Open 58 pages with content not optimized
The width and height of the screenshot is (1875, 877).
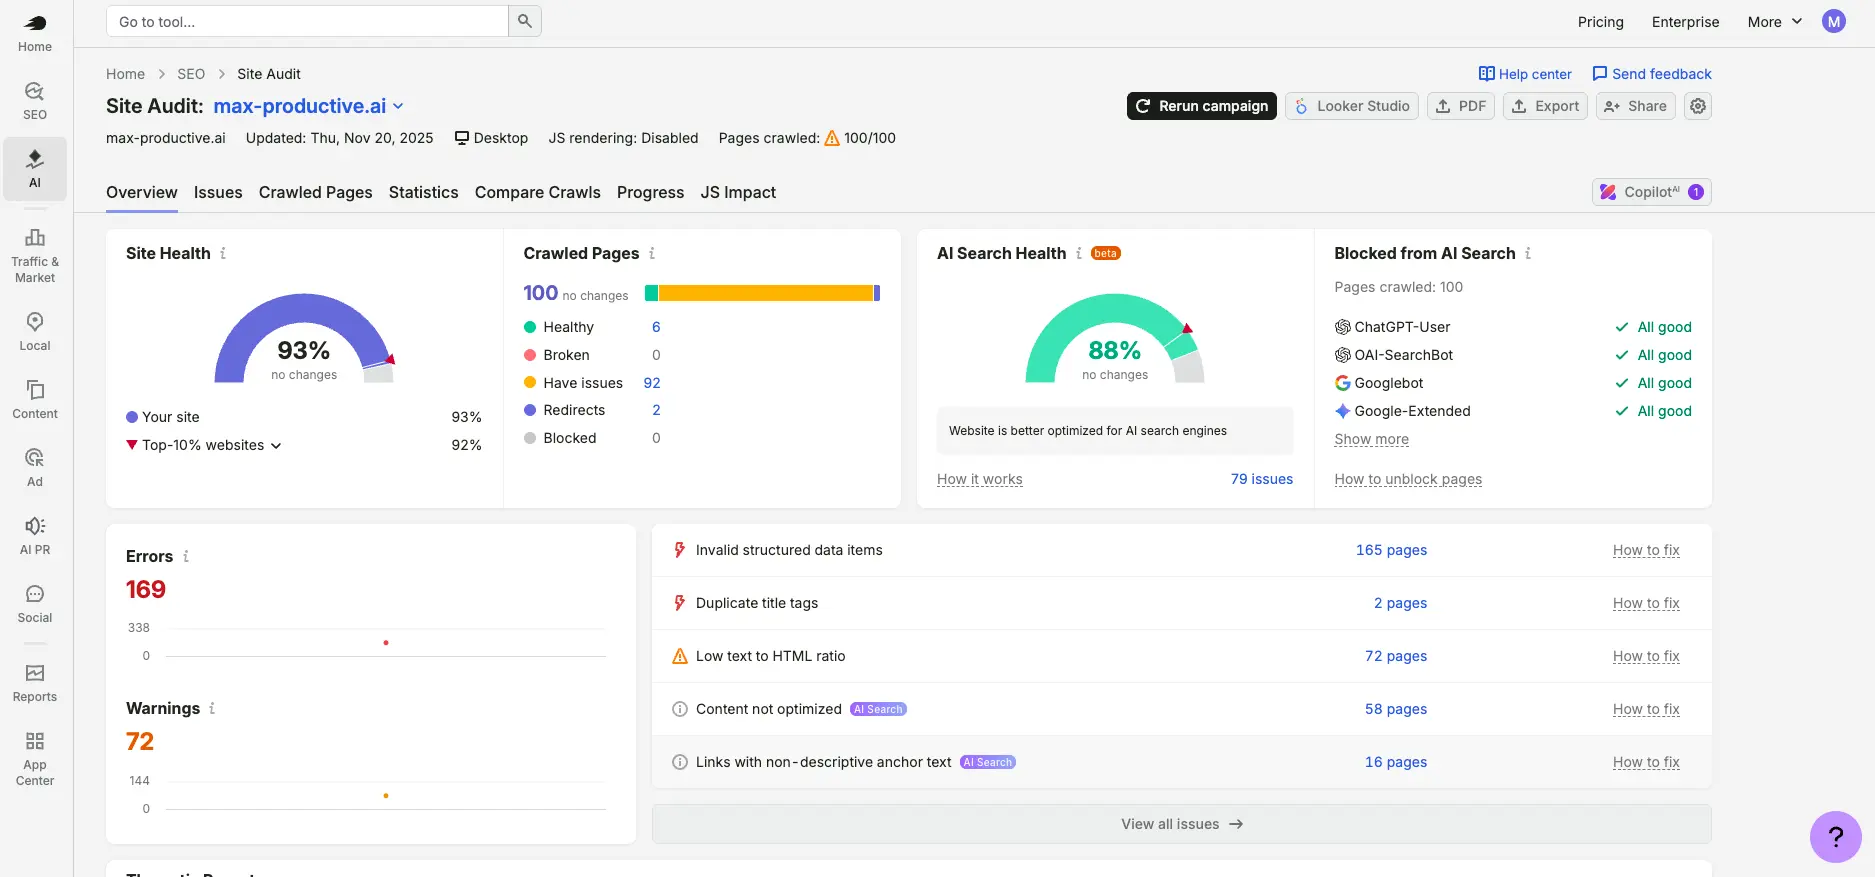[1396, 709]
